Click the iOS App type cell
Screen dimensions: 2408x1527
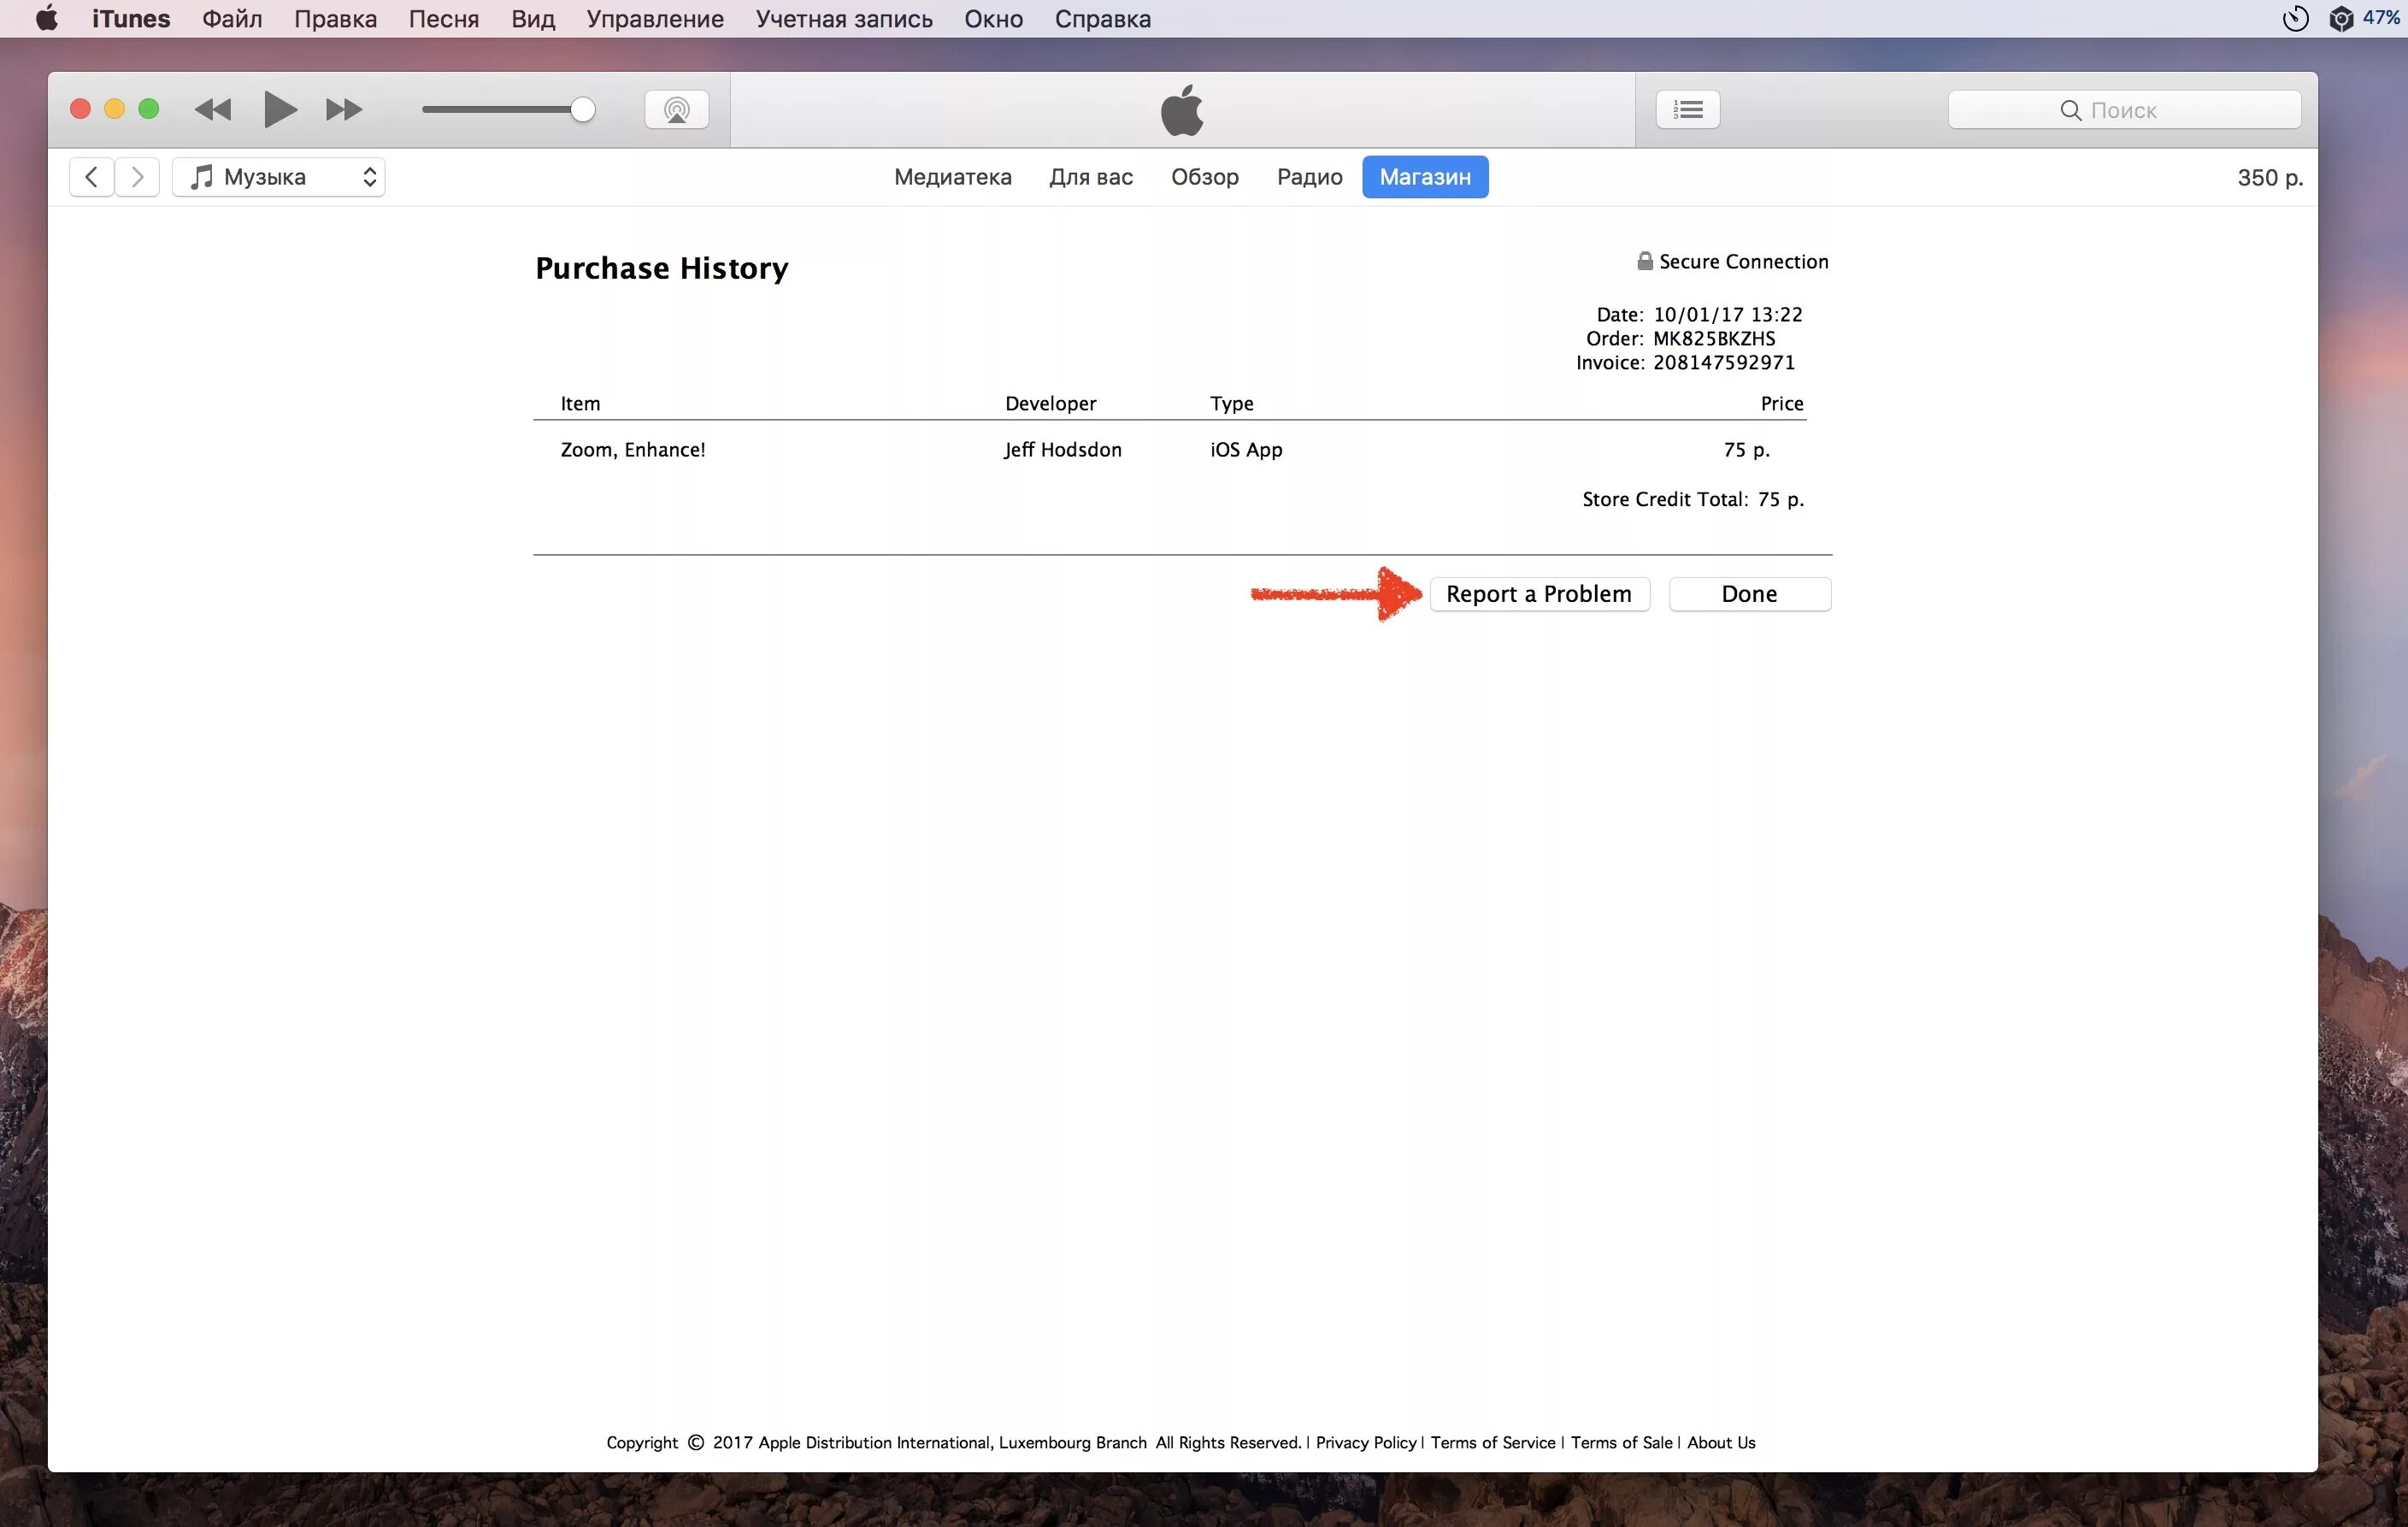[1246, 450]
